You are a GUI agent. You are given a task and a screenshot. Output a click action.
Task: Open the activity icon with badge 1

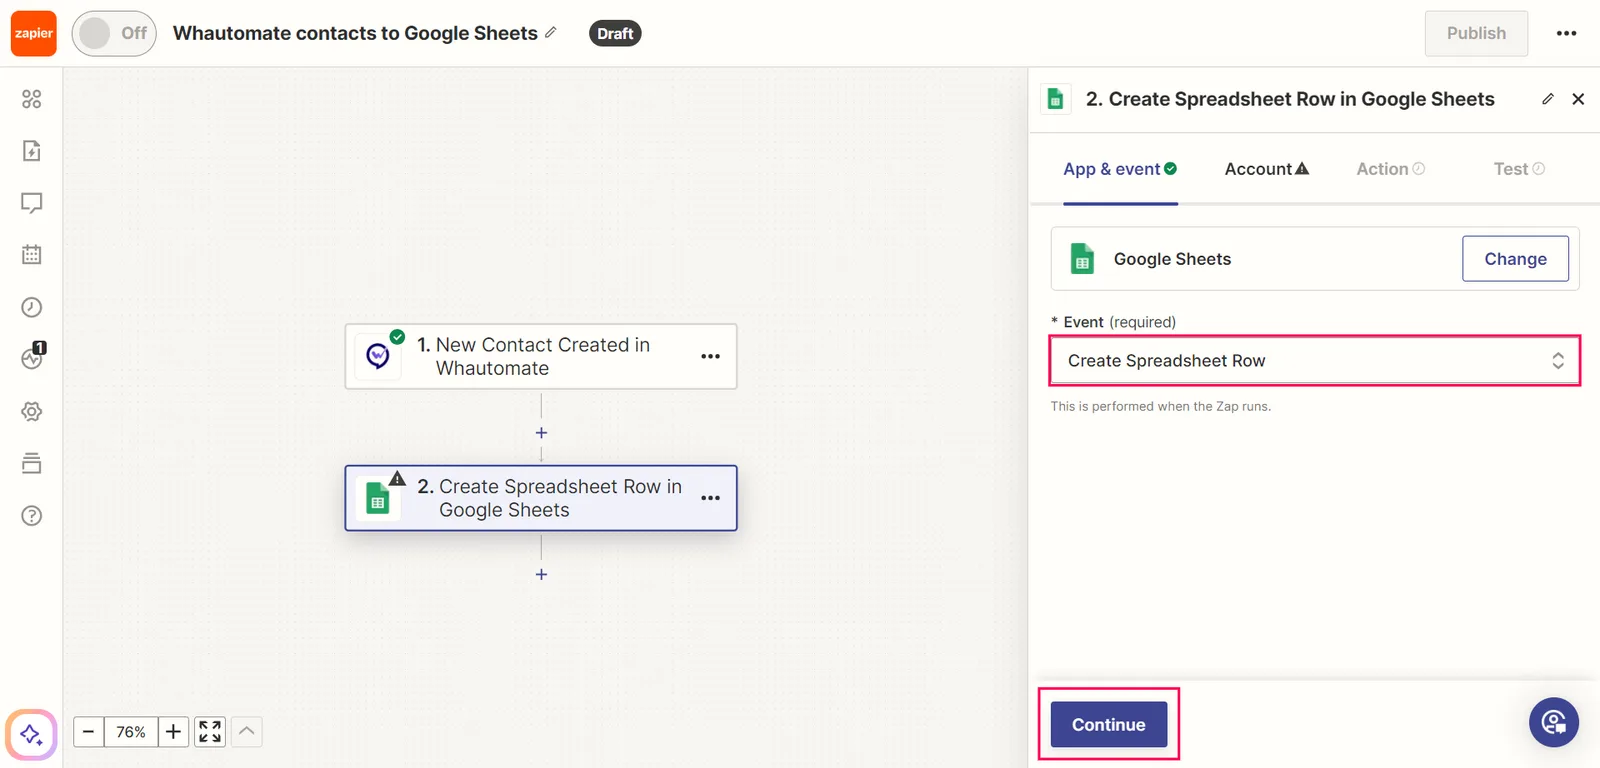pyautogui.click(x=33, y=356)
